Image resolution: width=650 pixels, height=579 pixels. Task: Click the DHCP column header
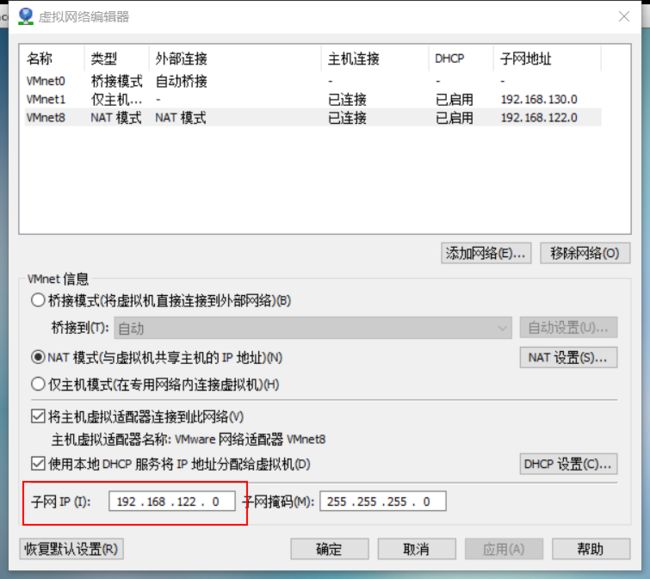(461, 58)
